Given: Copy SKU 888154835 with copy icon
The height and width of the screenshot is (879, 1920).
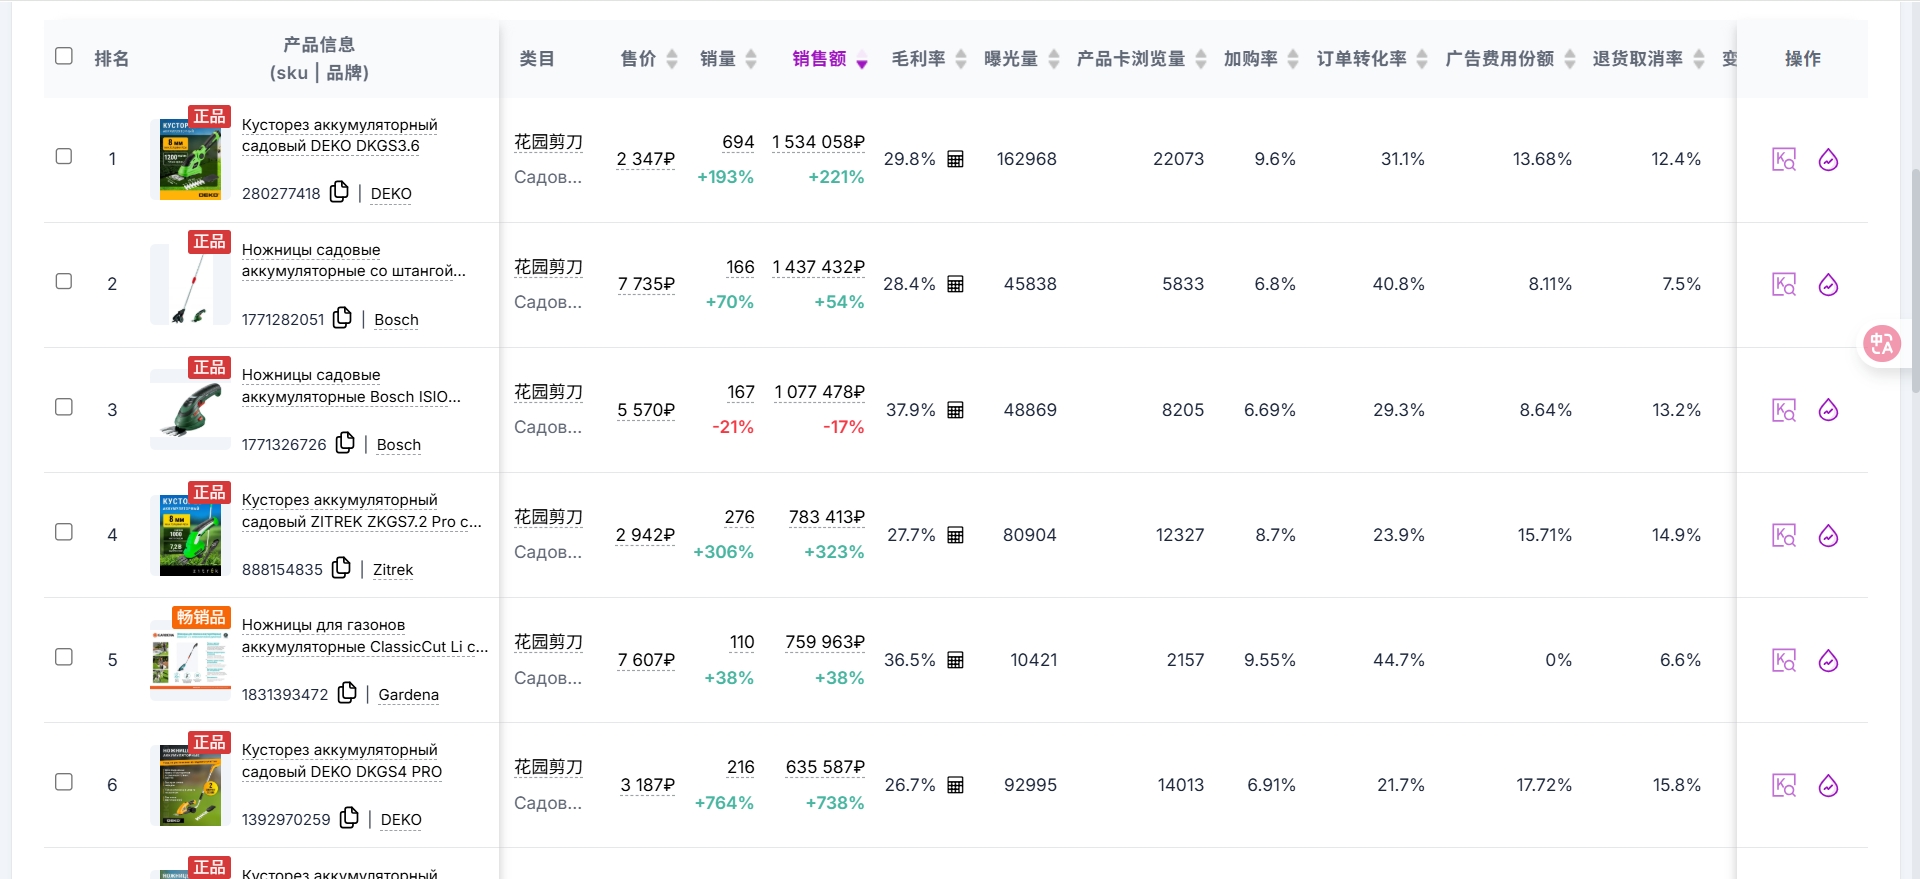Looking at the screenshot, I should pyautogui.click(x=342, y=567).
